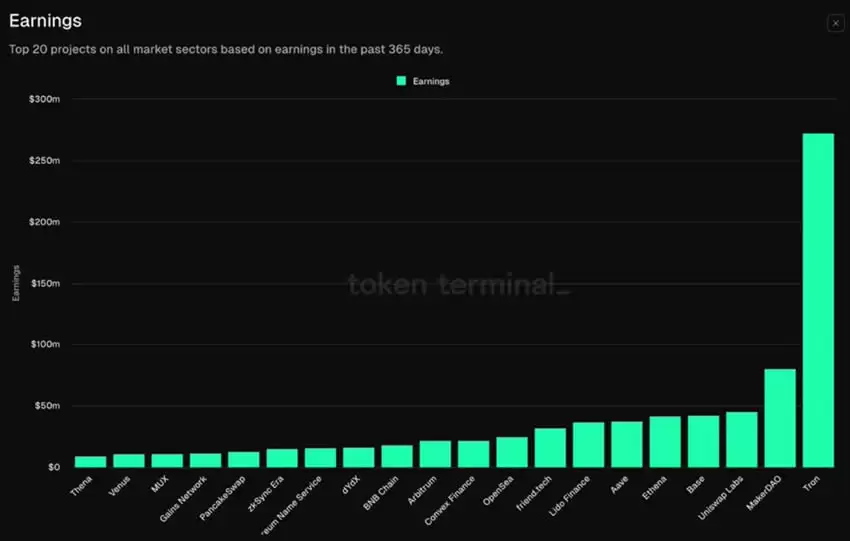Click the Uniswap Labs bar
850x541 pixels.
741,440
